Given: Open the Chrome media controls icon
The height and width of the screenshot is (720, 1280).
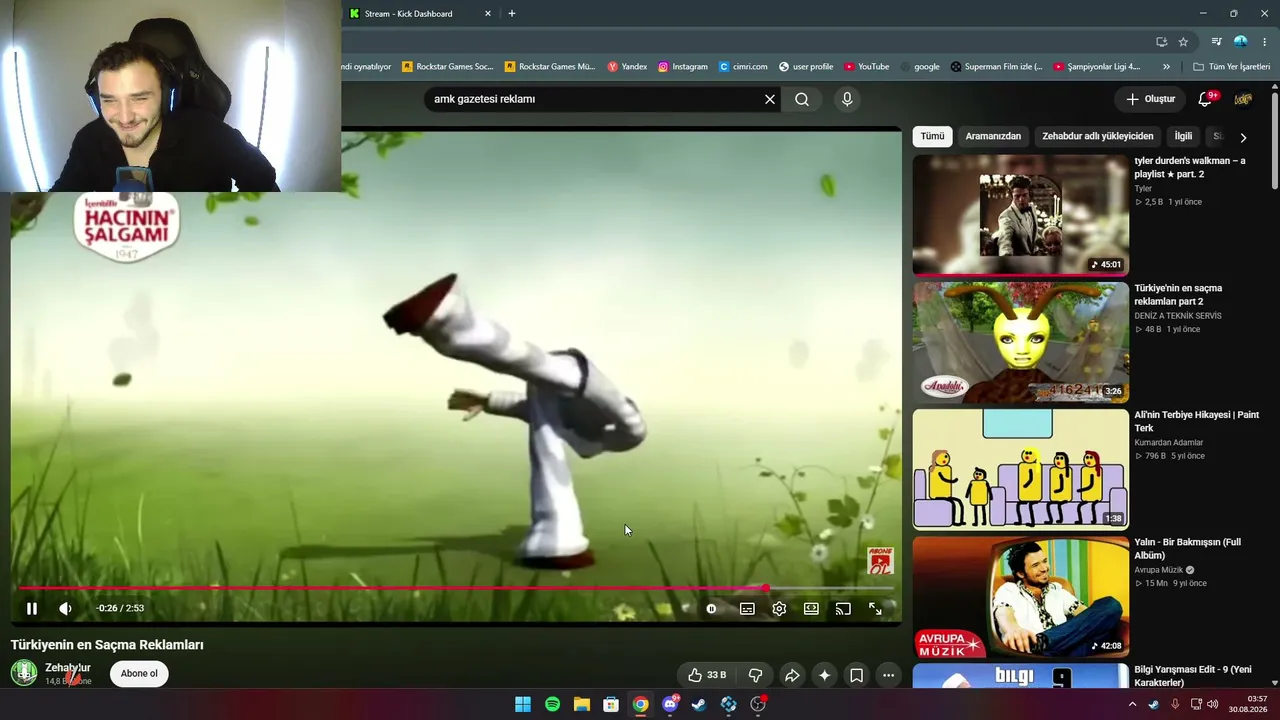Looking at the screenshot, I should click(1216, 42).
